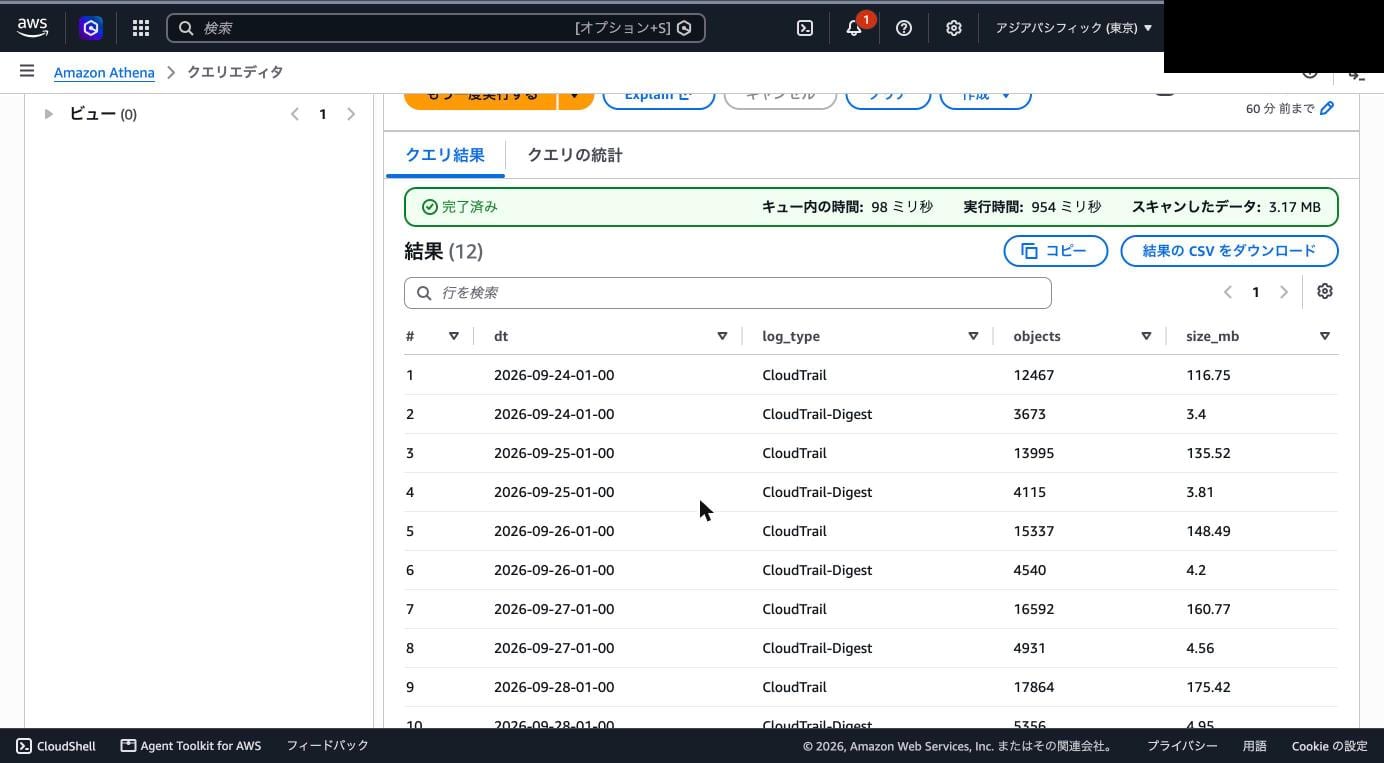Sort results by log_type column arrow

973,336
